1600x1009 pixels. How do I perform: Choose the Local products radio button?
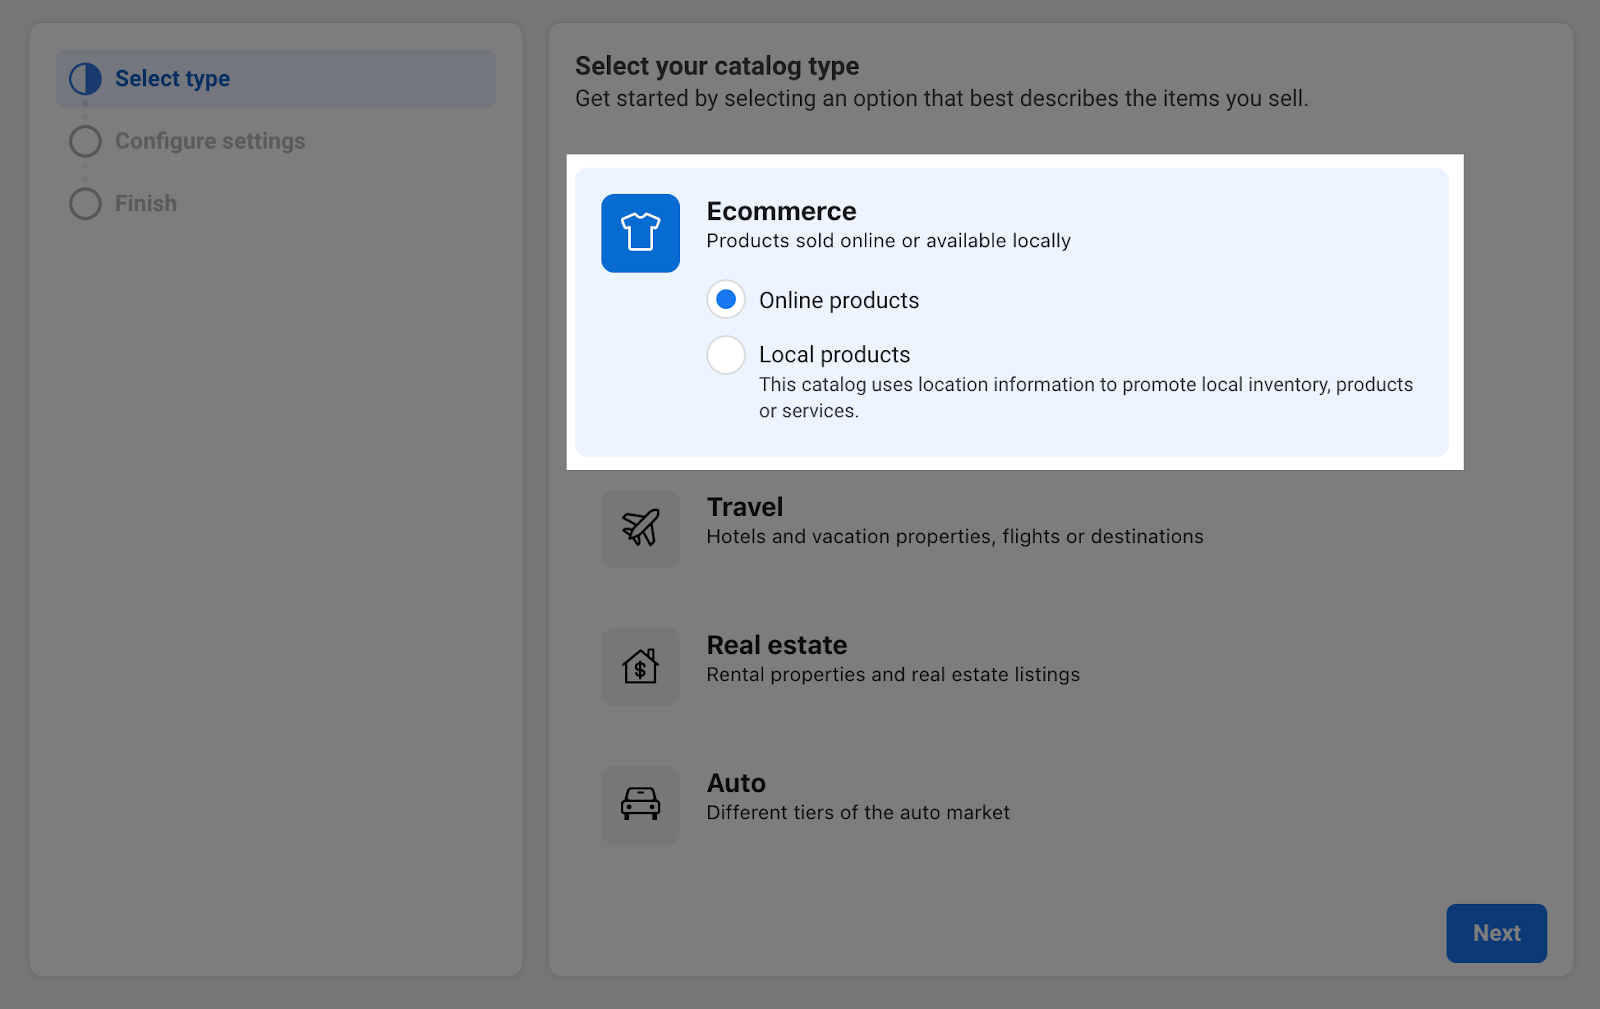(726, 354)
